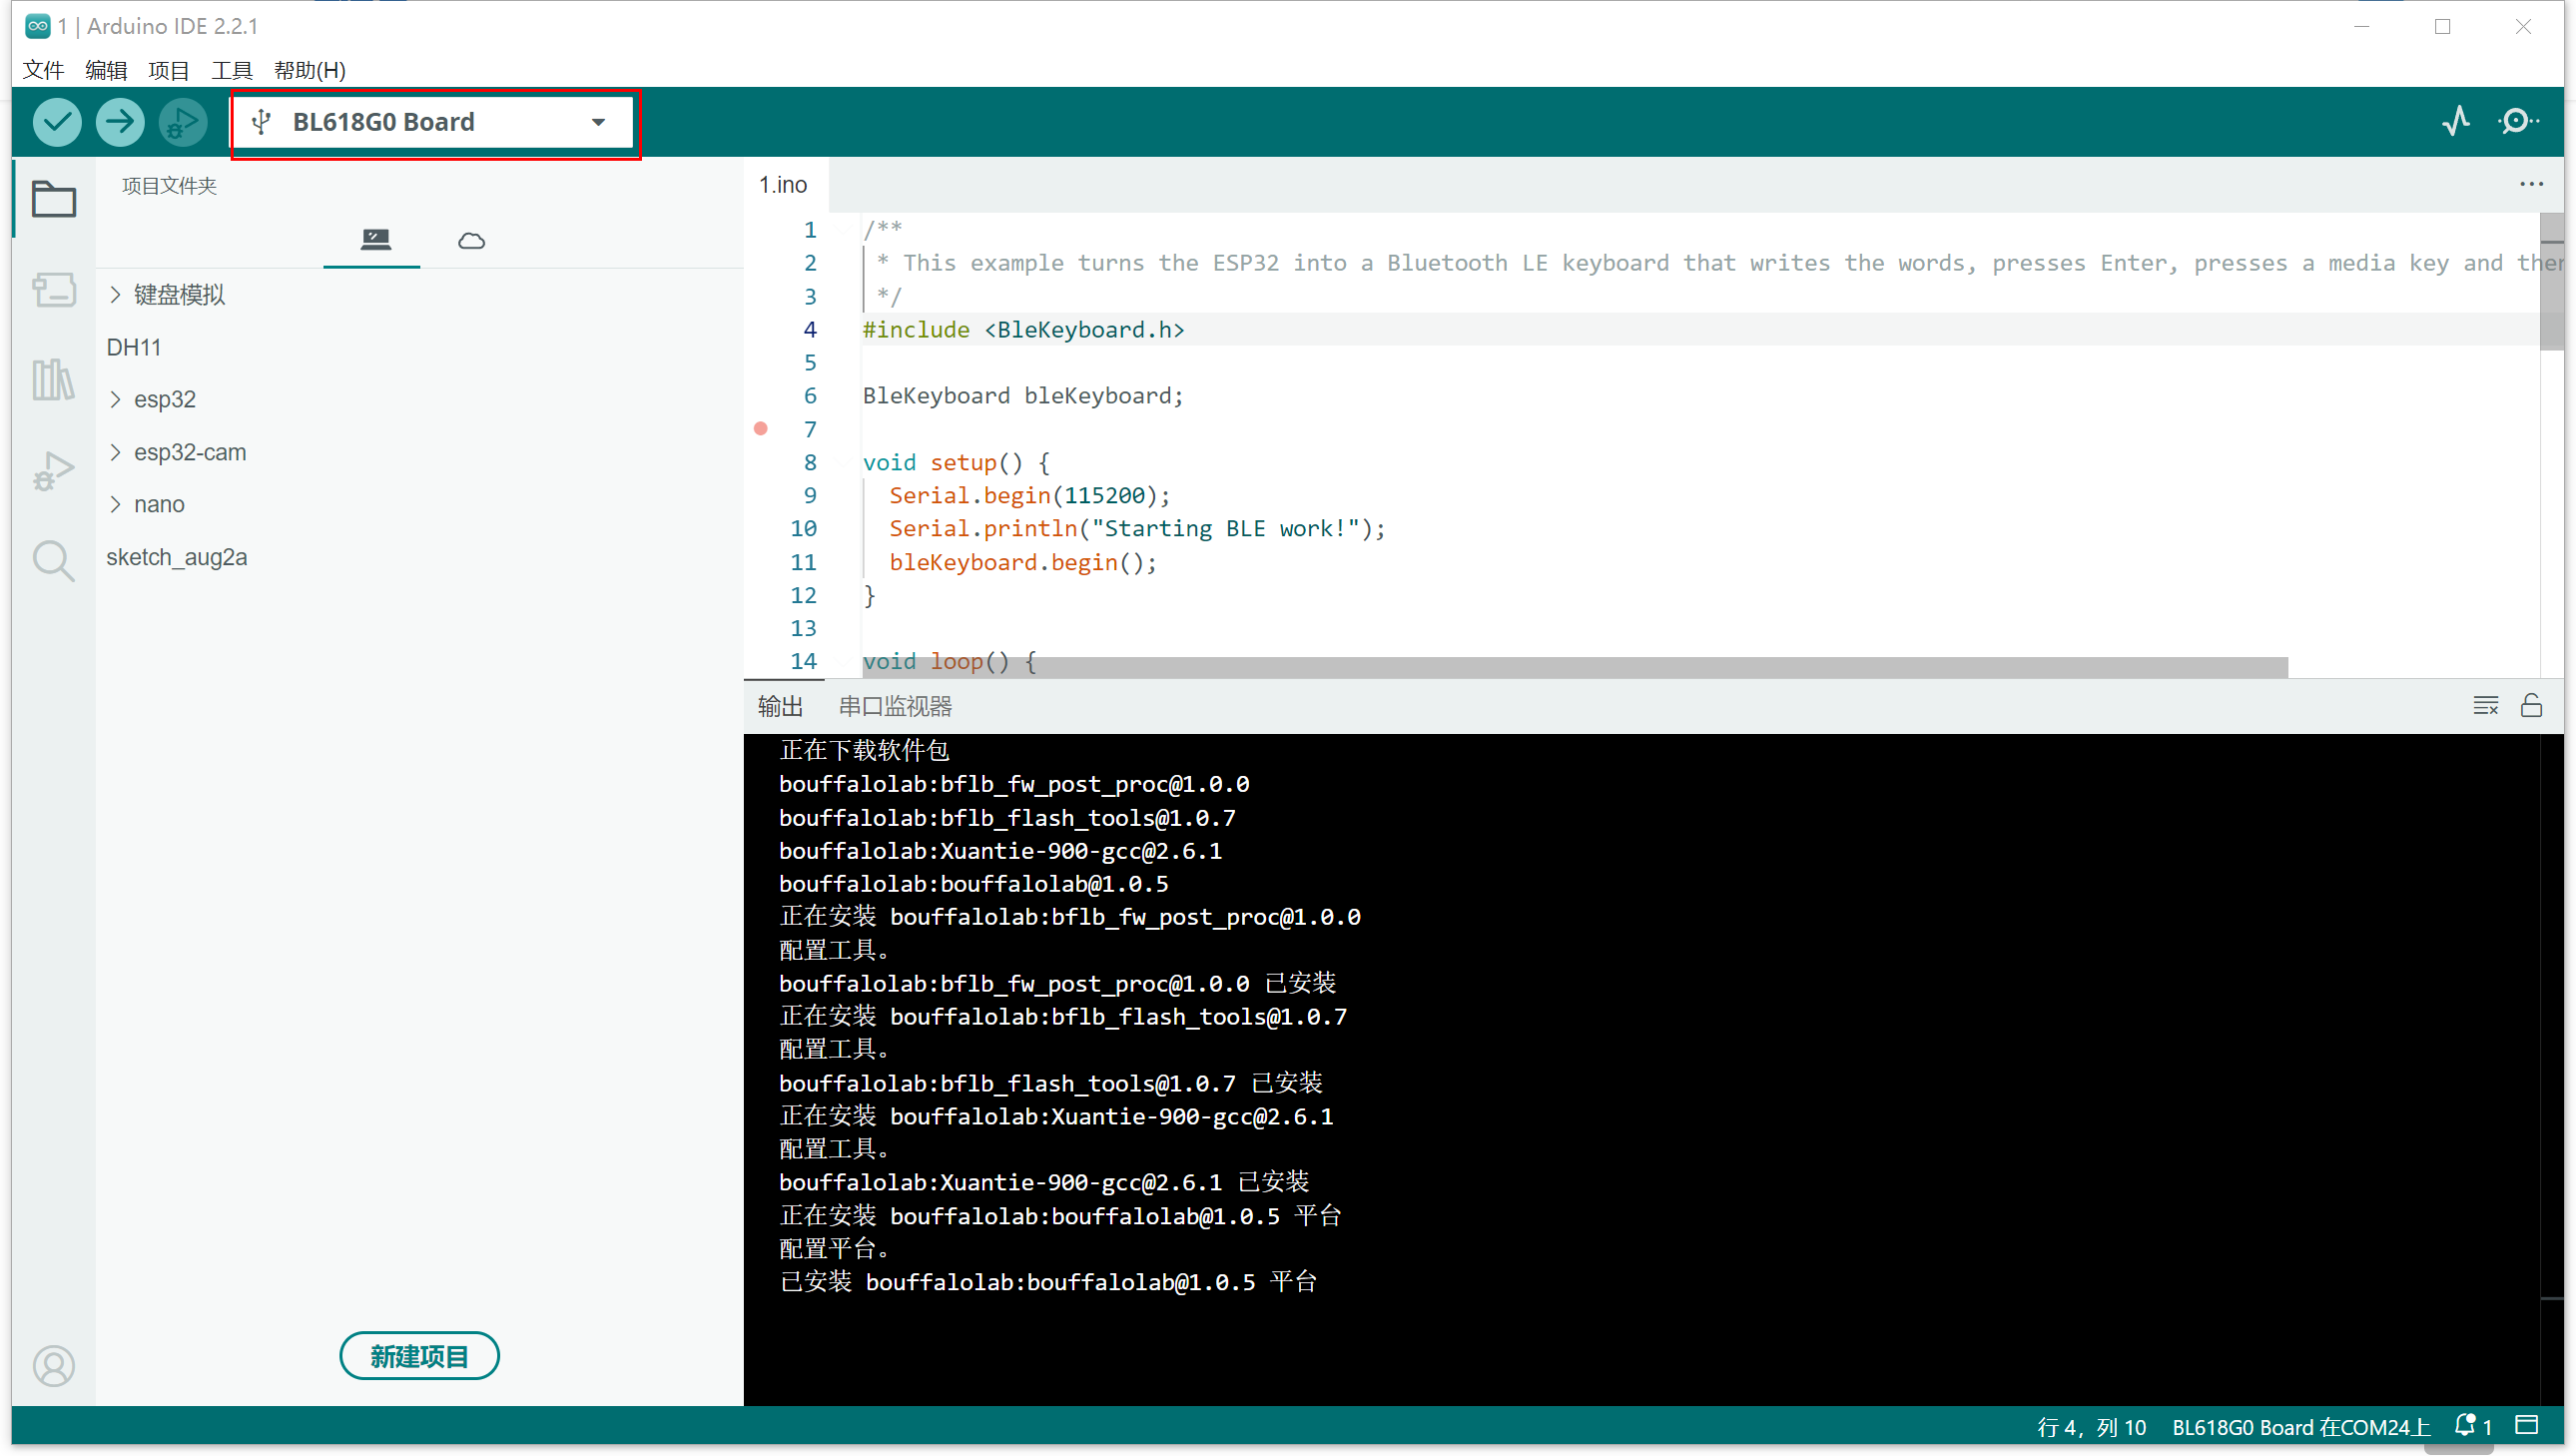Click the BleKeyboard bleKeyboard; declaration line
This screenshot has height=1456, width=2576.
coord(1023,396)
